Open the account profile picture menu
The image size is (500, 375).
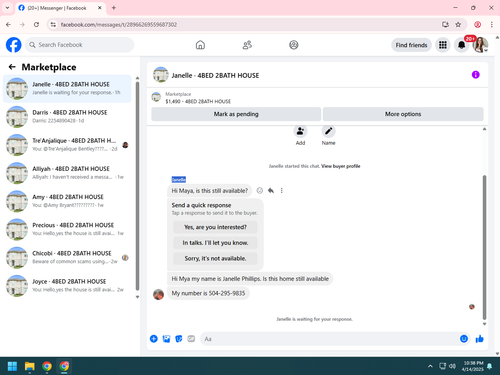point(480,45)
